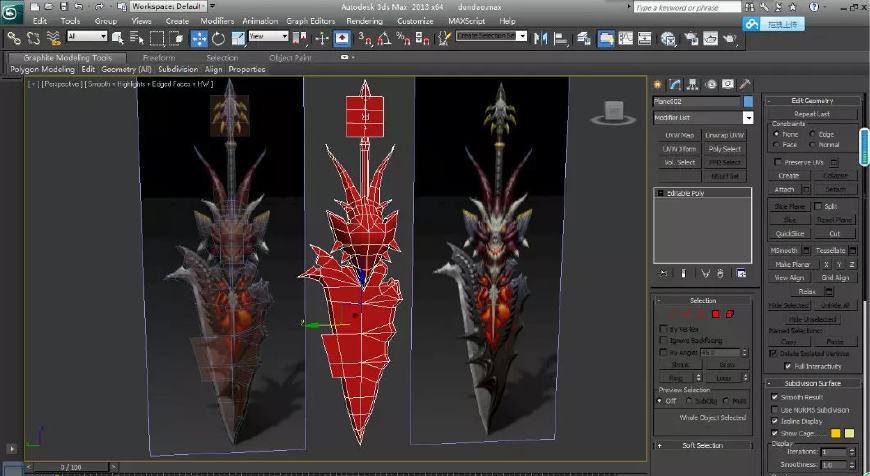Select Element sub-object level icon
870x476 pixels.
730,315
